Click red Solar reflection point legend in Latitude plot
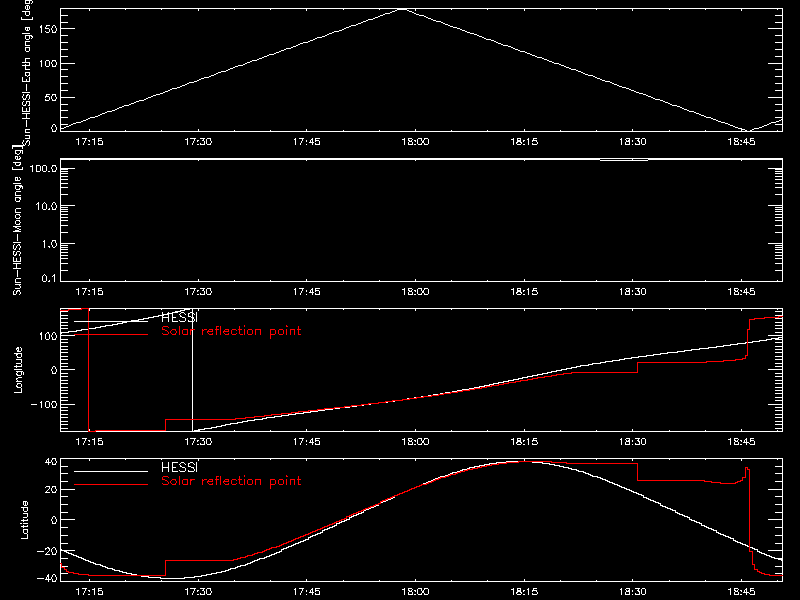Image resolution: width=800 pixels, height=600 pixels. [231, 481]
